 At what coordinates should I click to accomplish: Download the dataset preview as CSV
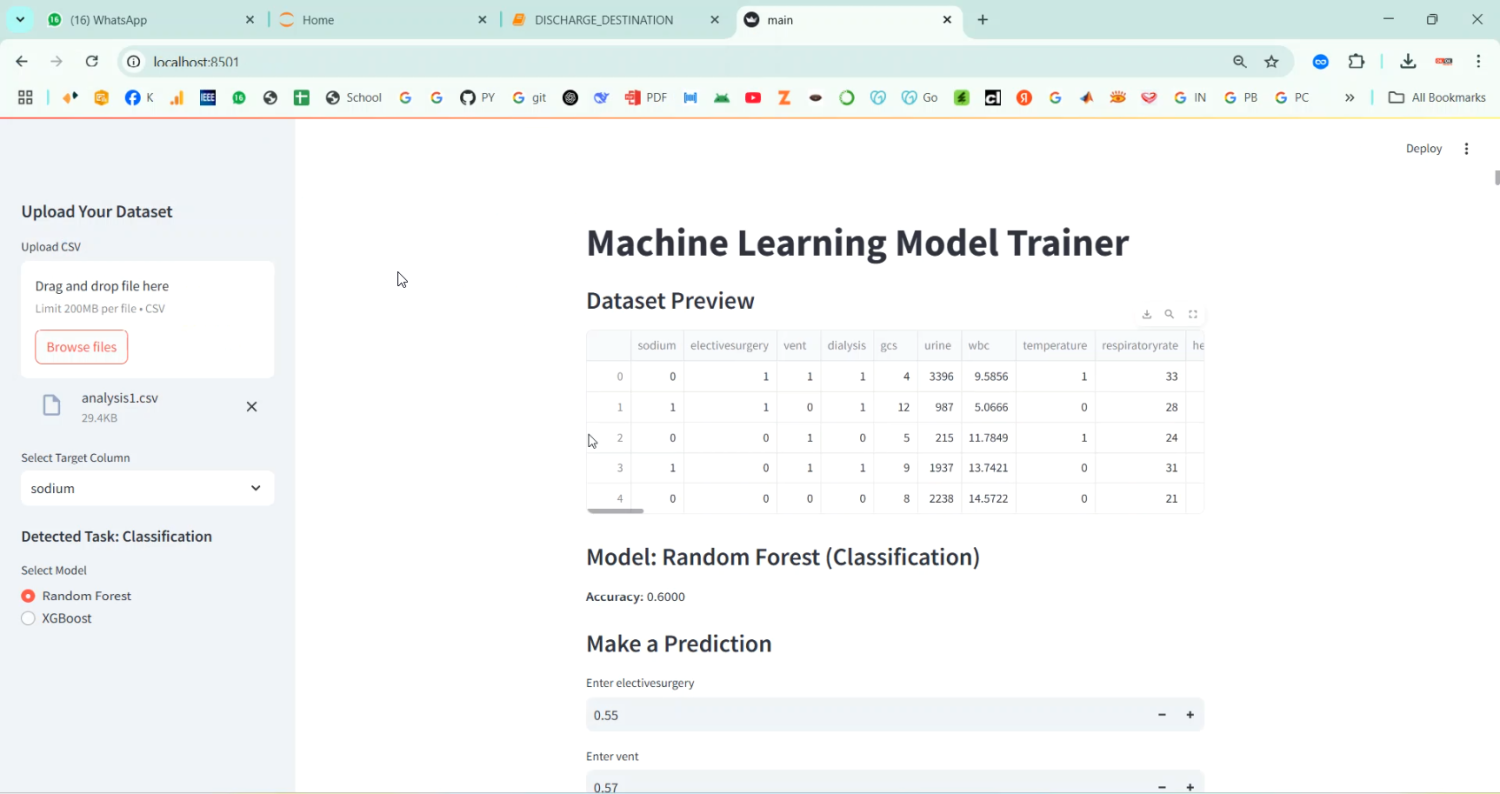click(1146, 314)
